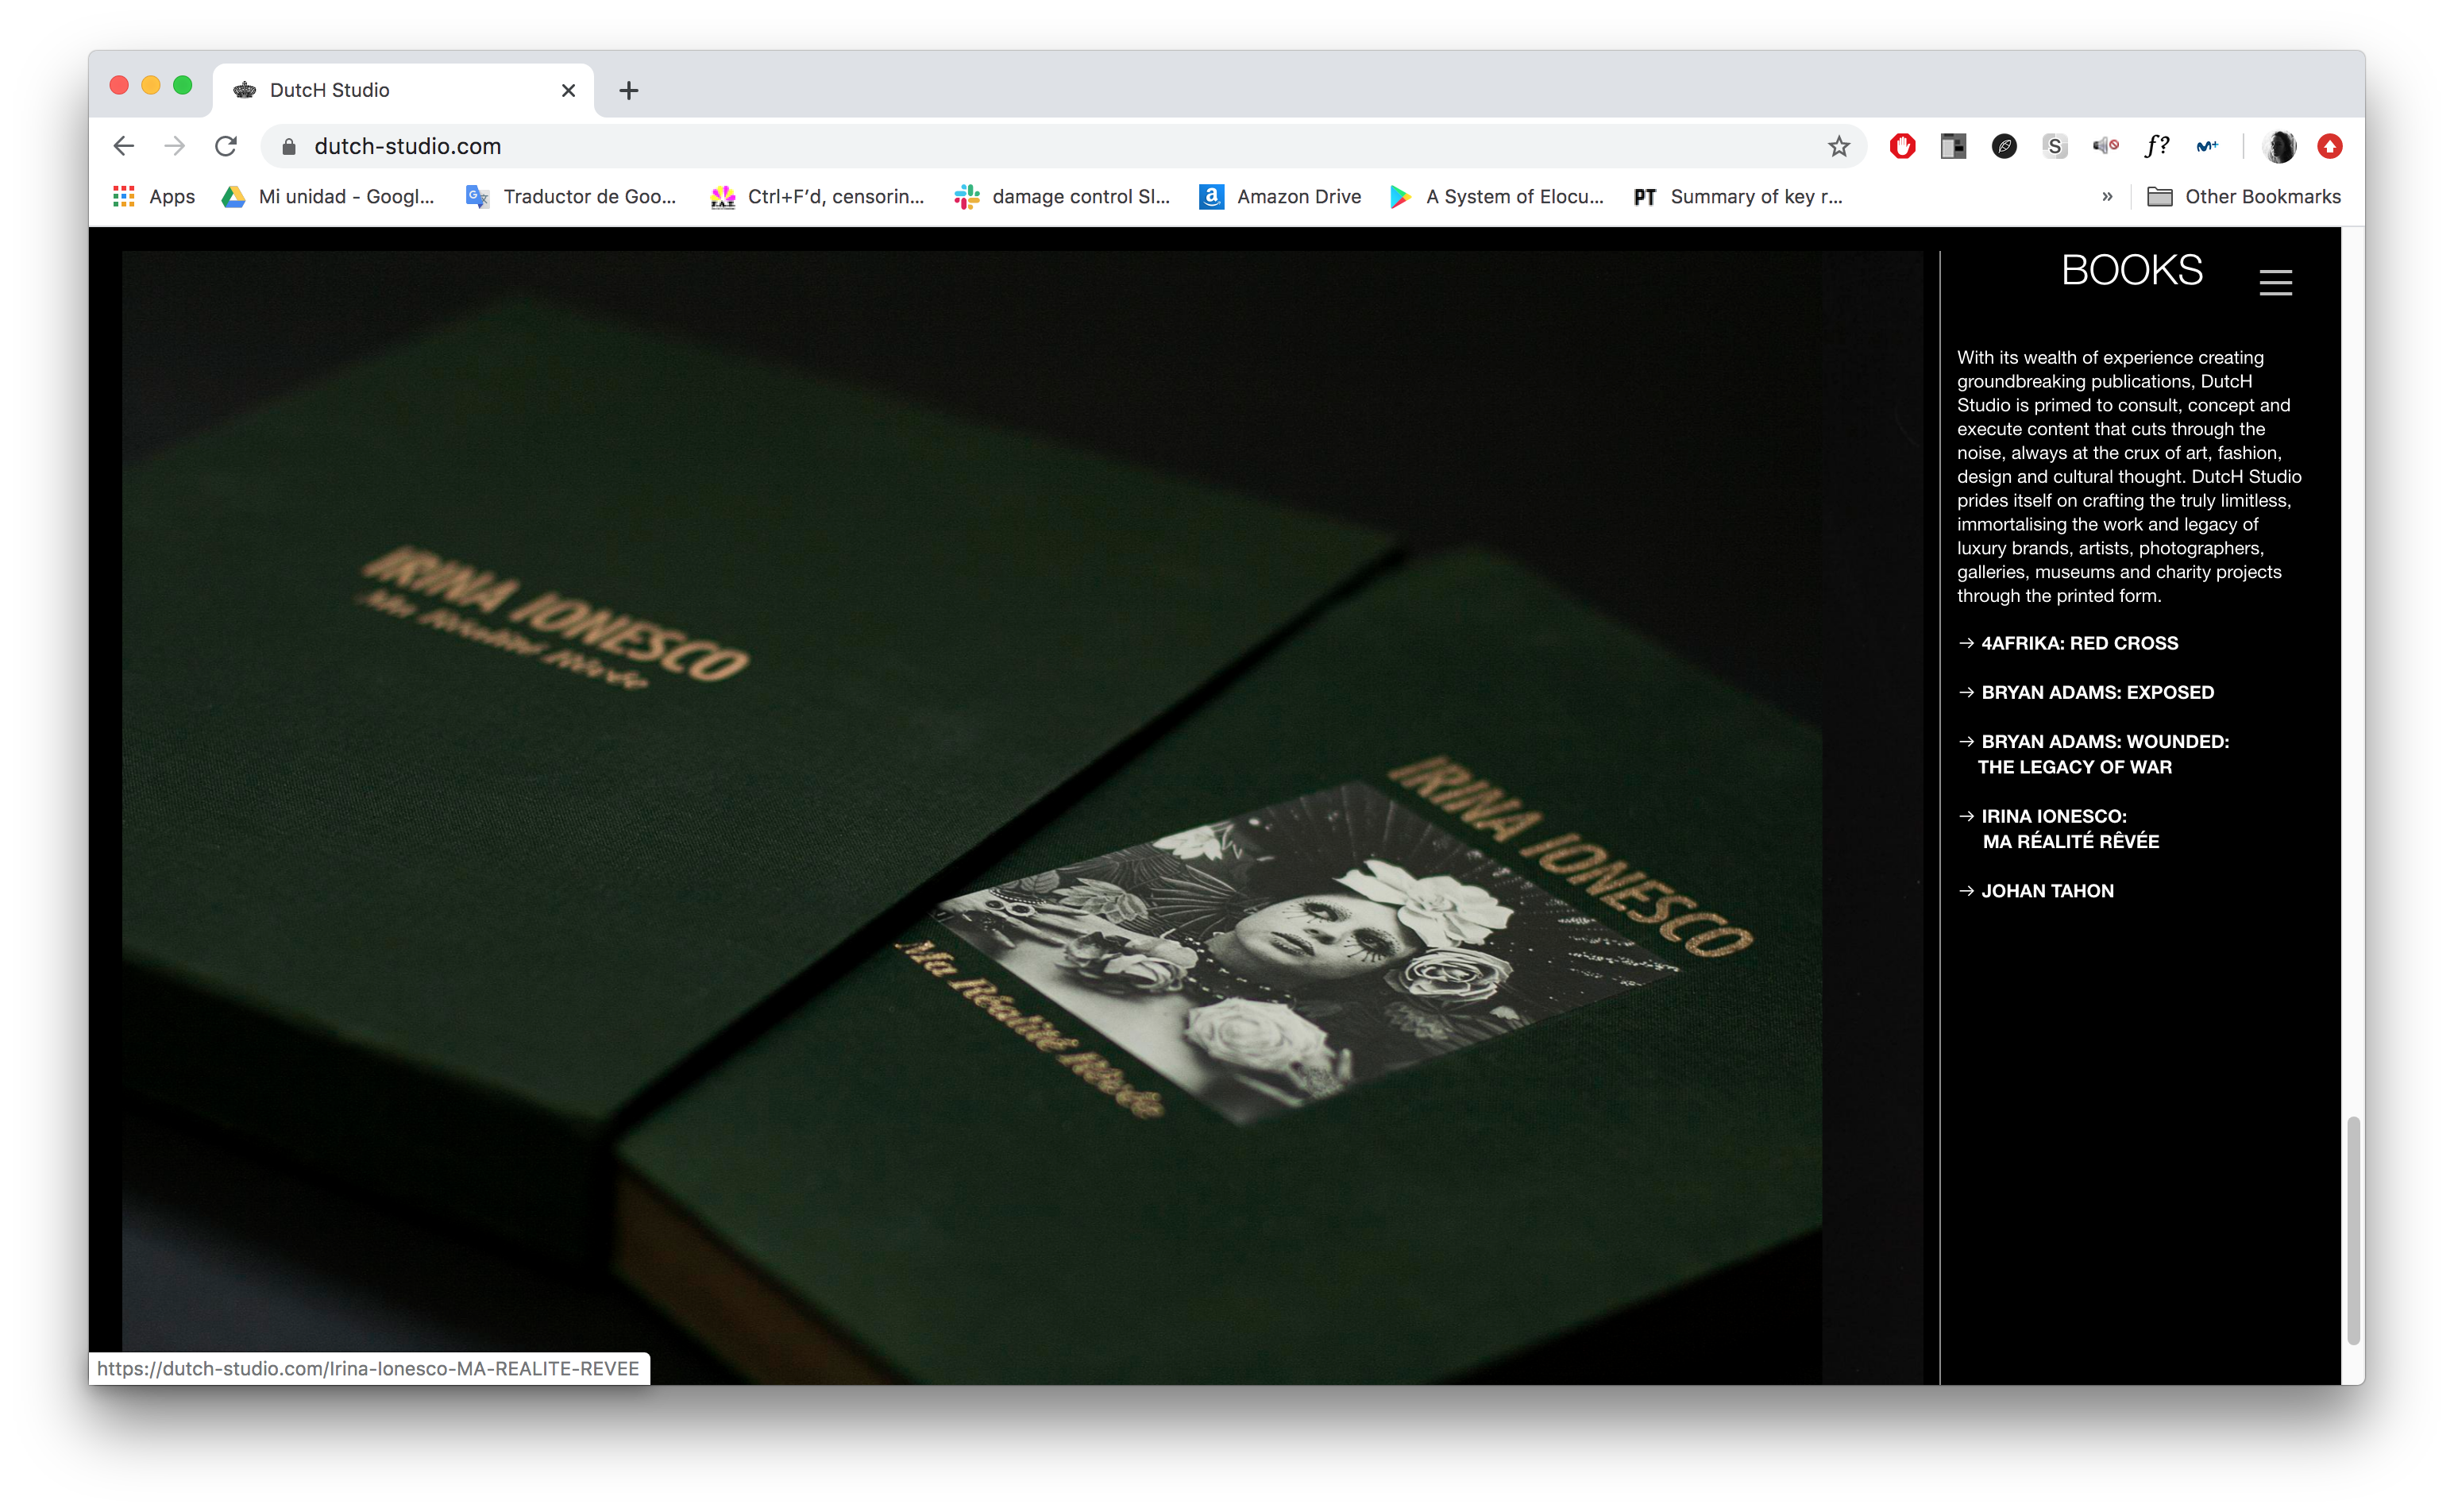This screenshot has height=1512, width=2454.
Task: Open the site hamburger menu
Action: 2276,283
